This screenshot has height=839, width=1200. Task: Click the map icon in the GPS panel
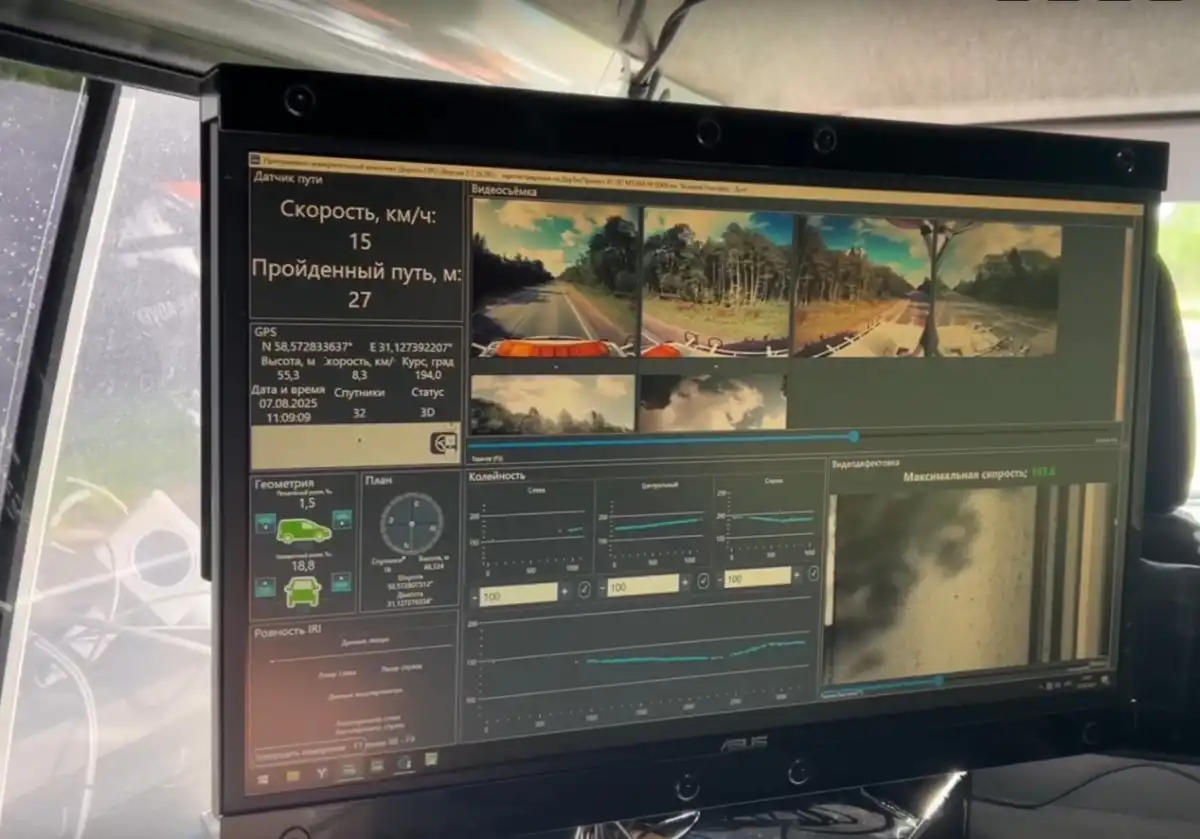coord(443,442)
